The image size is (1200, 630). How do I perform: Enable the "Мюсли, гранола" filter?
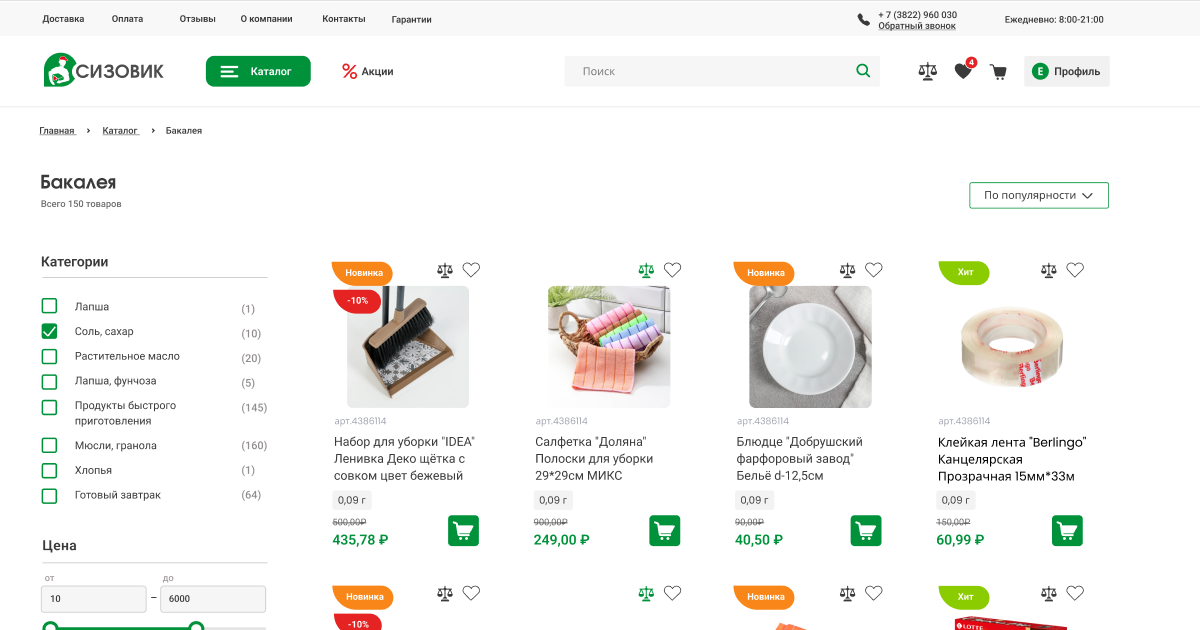[x=49, y=445]
